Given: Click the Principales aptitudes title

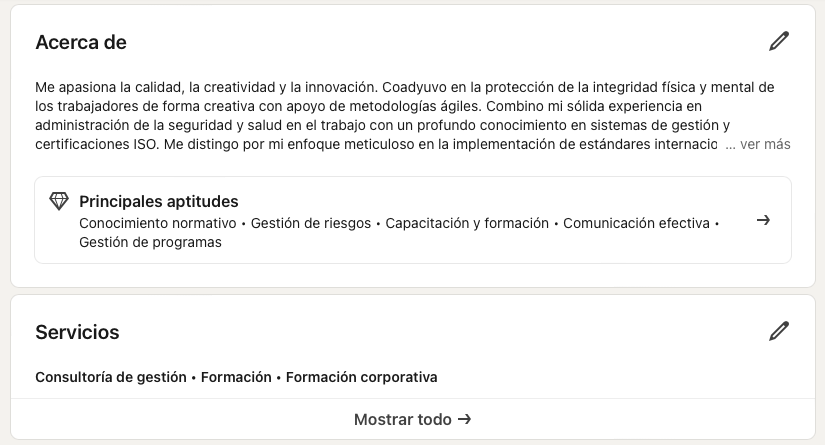Looking at the screenshot, I should [158, 202].
